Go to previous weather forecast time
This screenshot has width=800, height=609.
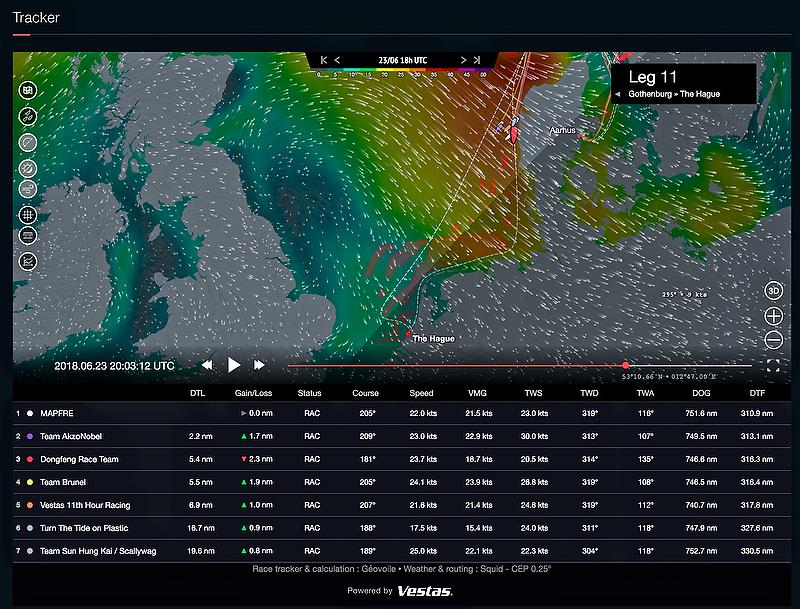click(x=337, y=60)
